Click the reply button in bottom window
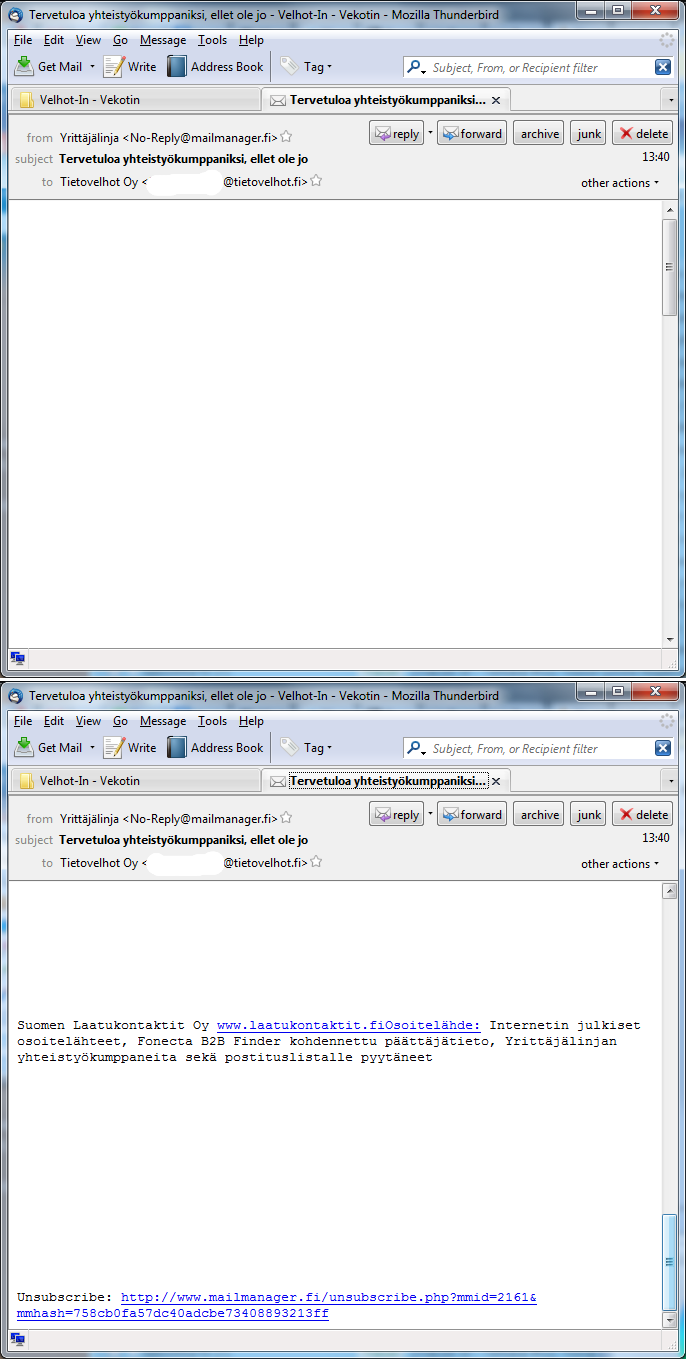This screenshot has height=1360, width=686. (x=396, y=815)
